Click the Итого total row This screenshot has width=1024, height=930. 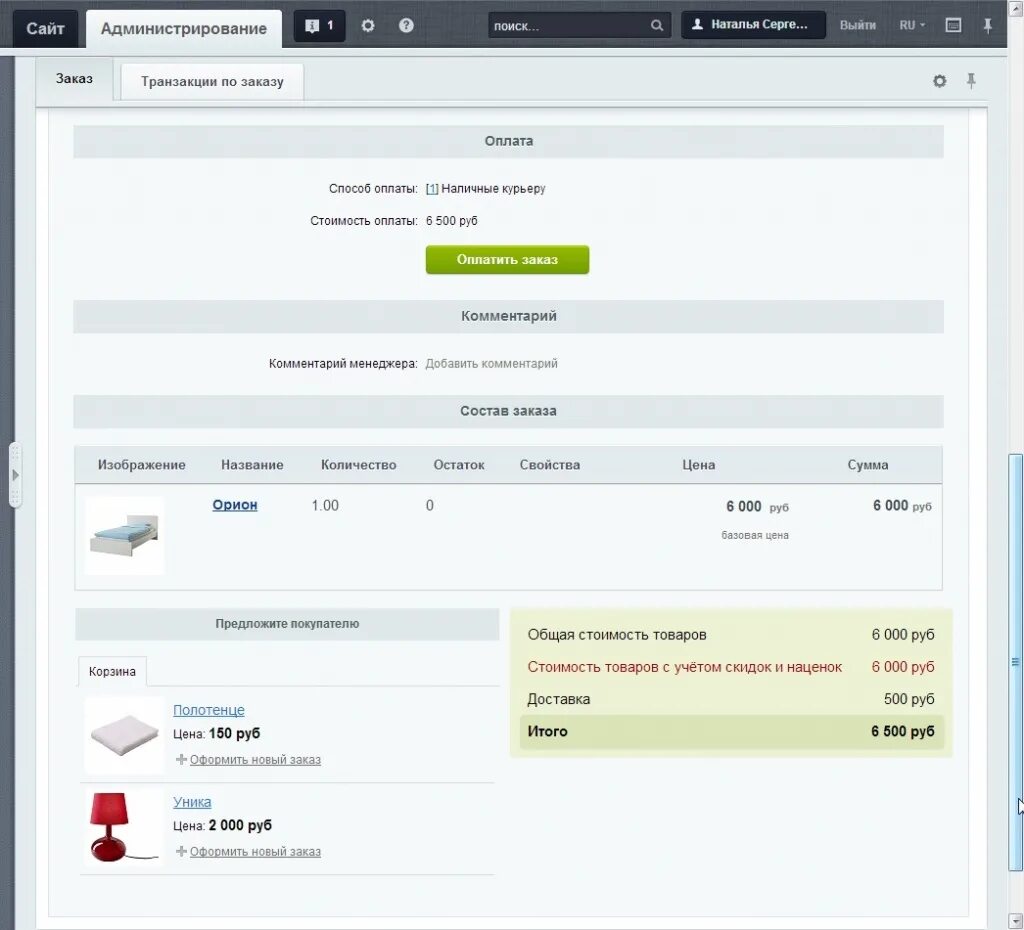[731, 731]
